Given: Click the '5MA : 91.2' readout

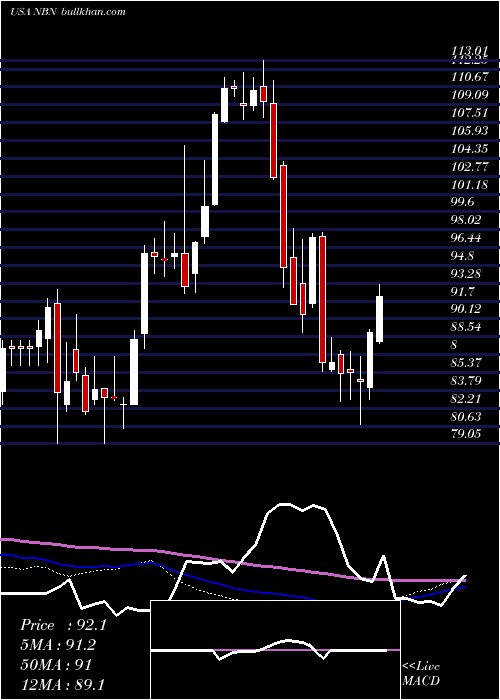Looking at the screenshot, I should click(58, 645).
